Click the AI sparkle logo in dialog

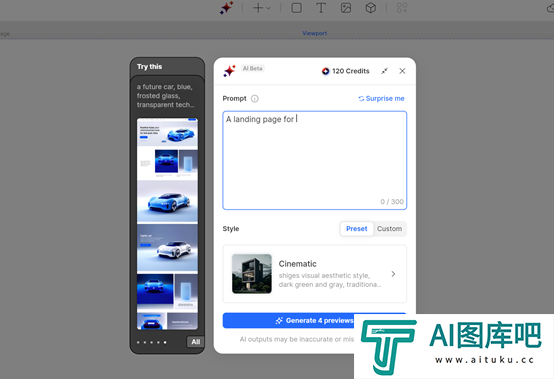tap(229, 71)
